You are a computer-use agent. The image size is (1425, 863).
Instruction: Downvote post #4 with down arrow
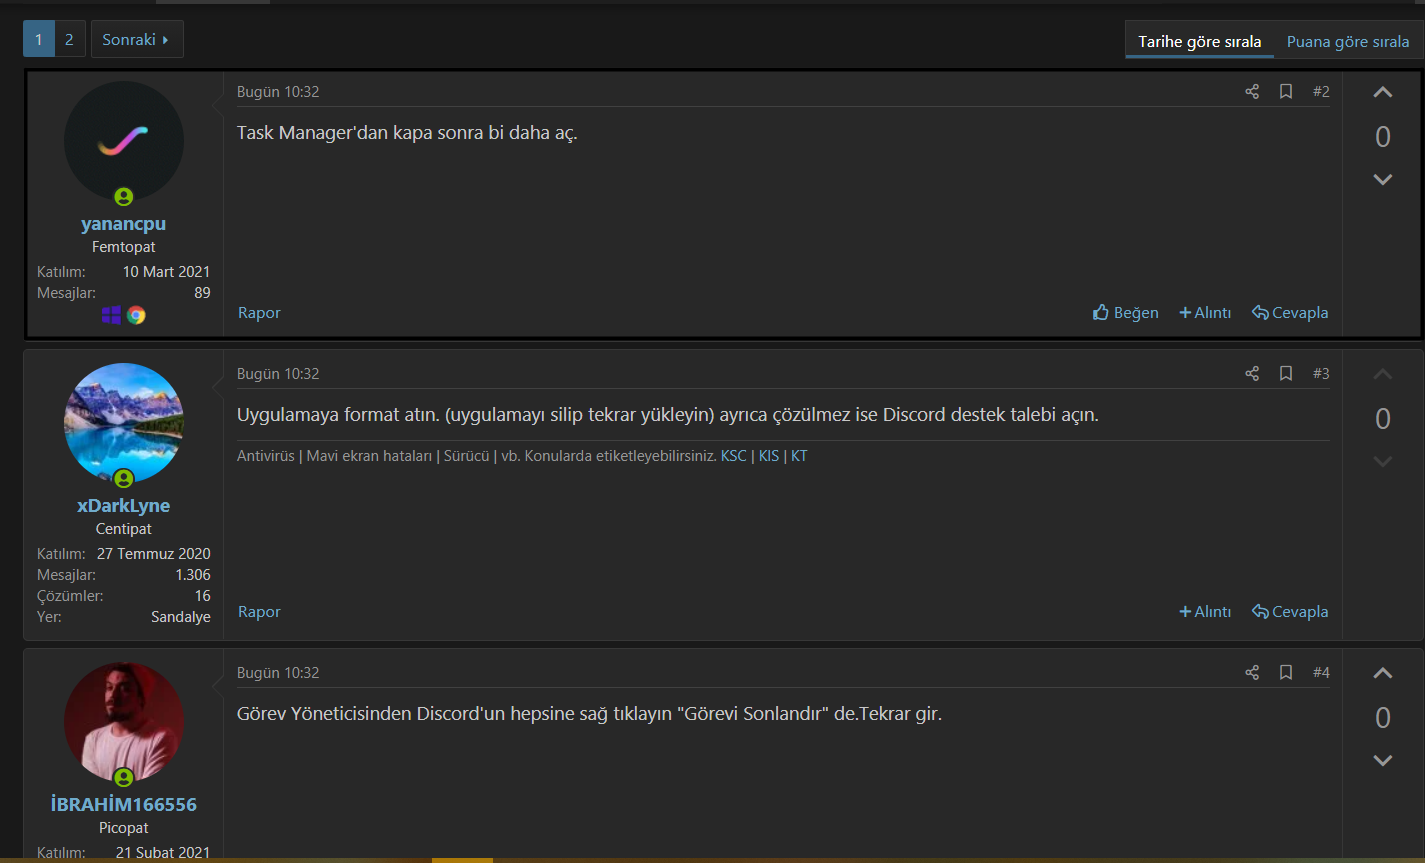click(x=1382, y=761)
